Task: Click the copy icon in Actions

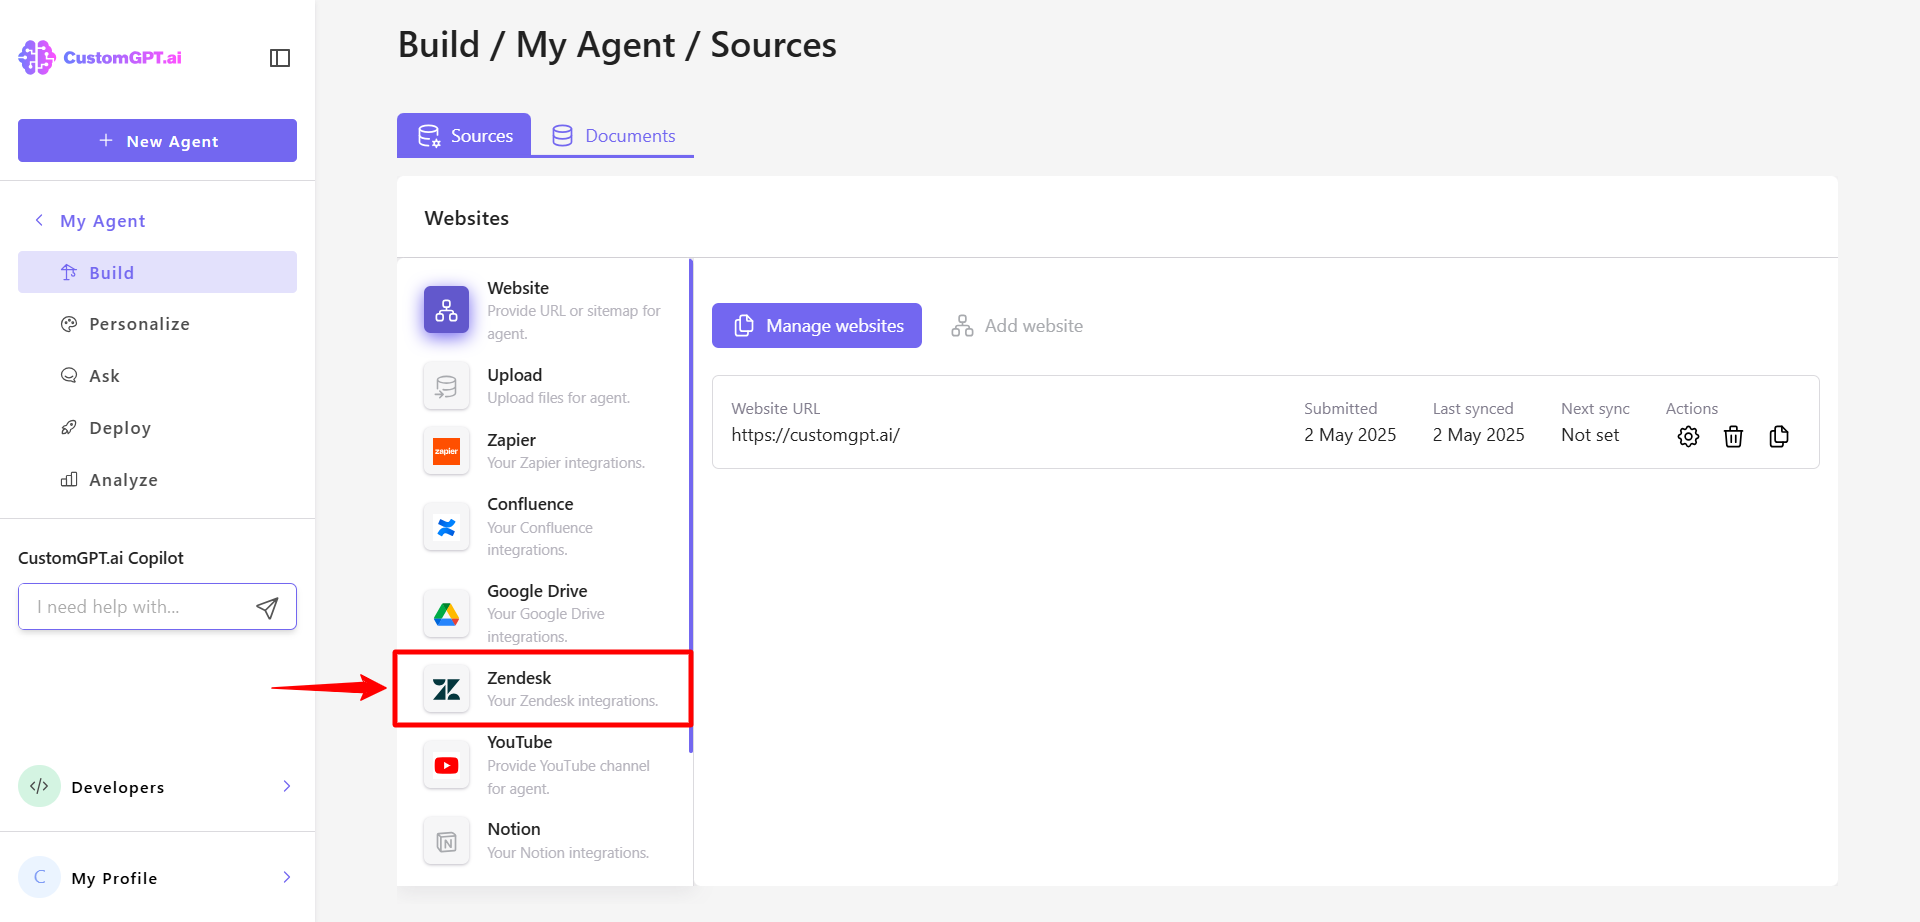Action: click(1779, 436)
